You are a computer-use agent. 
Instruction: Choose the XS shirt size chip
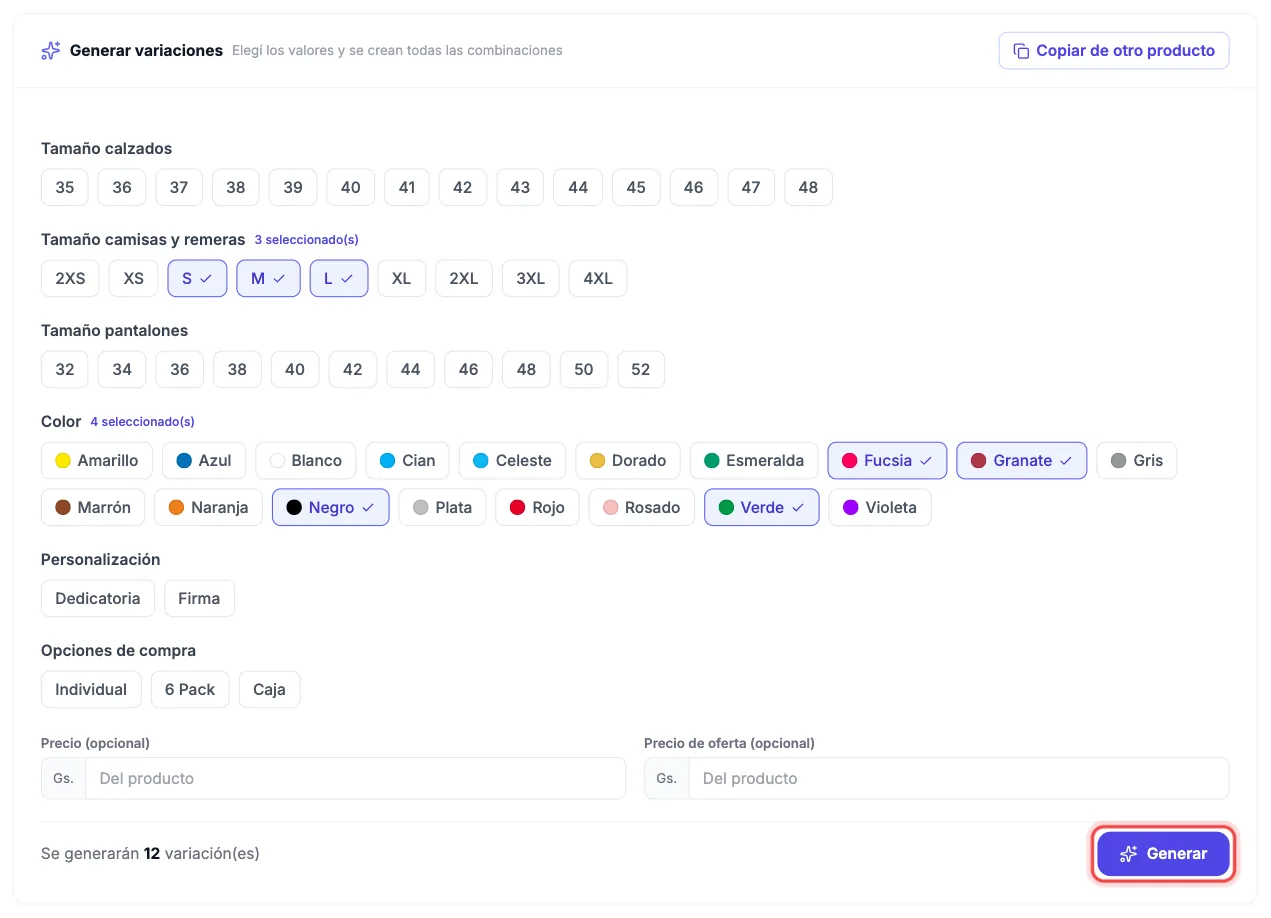tap(134, 279)
